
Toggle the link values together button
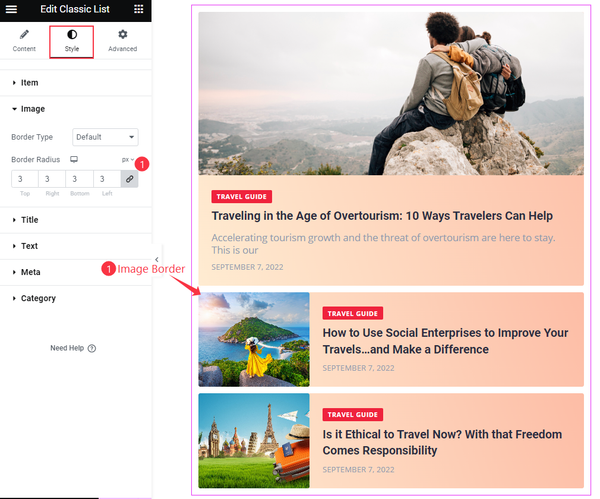[130, 179]
